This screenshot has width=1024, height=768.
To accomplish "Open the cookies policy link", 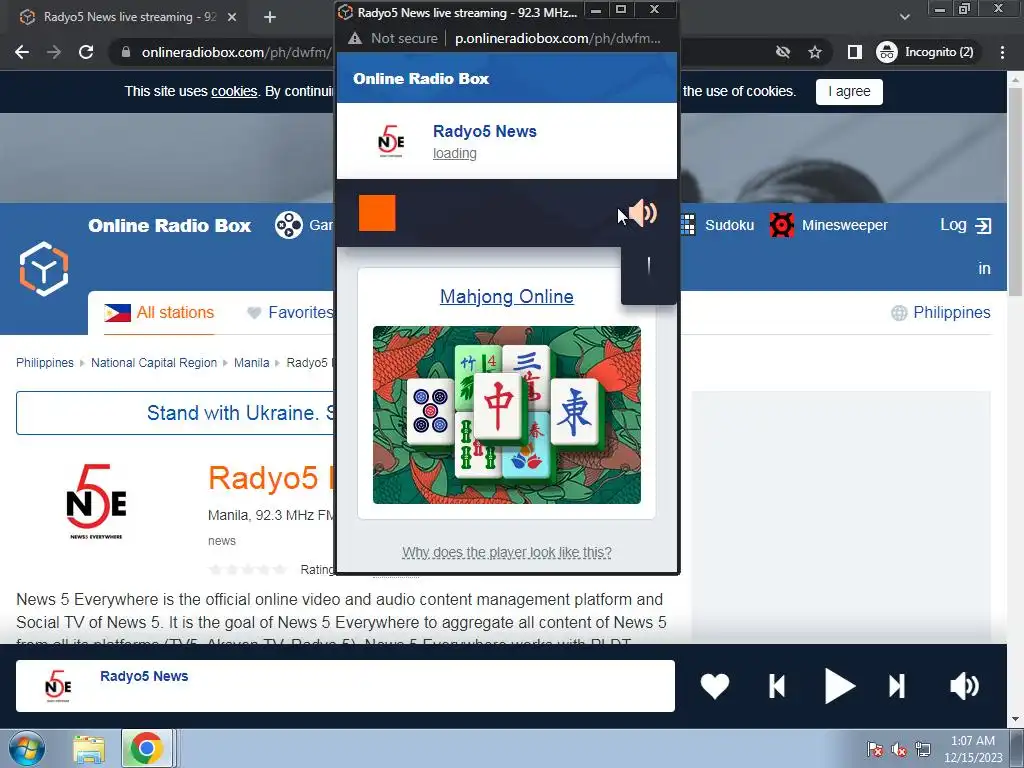I will 234,91.
